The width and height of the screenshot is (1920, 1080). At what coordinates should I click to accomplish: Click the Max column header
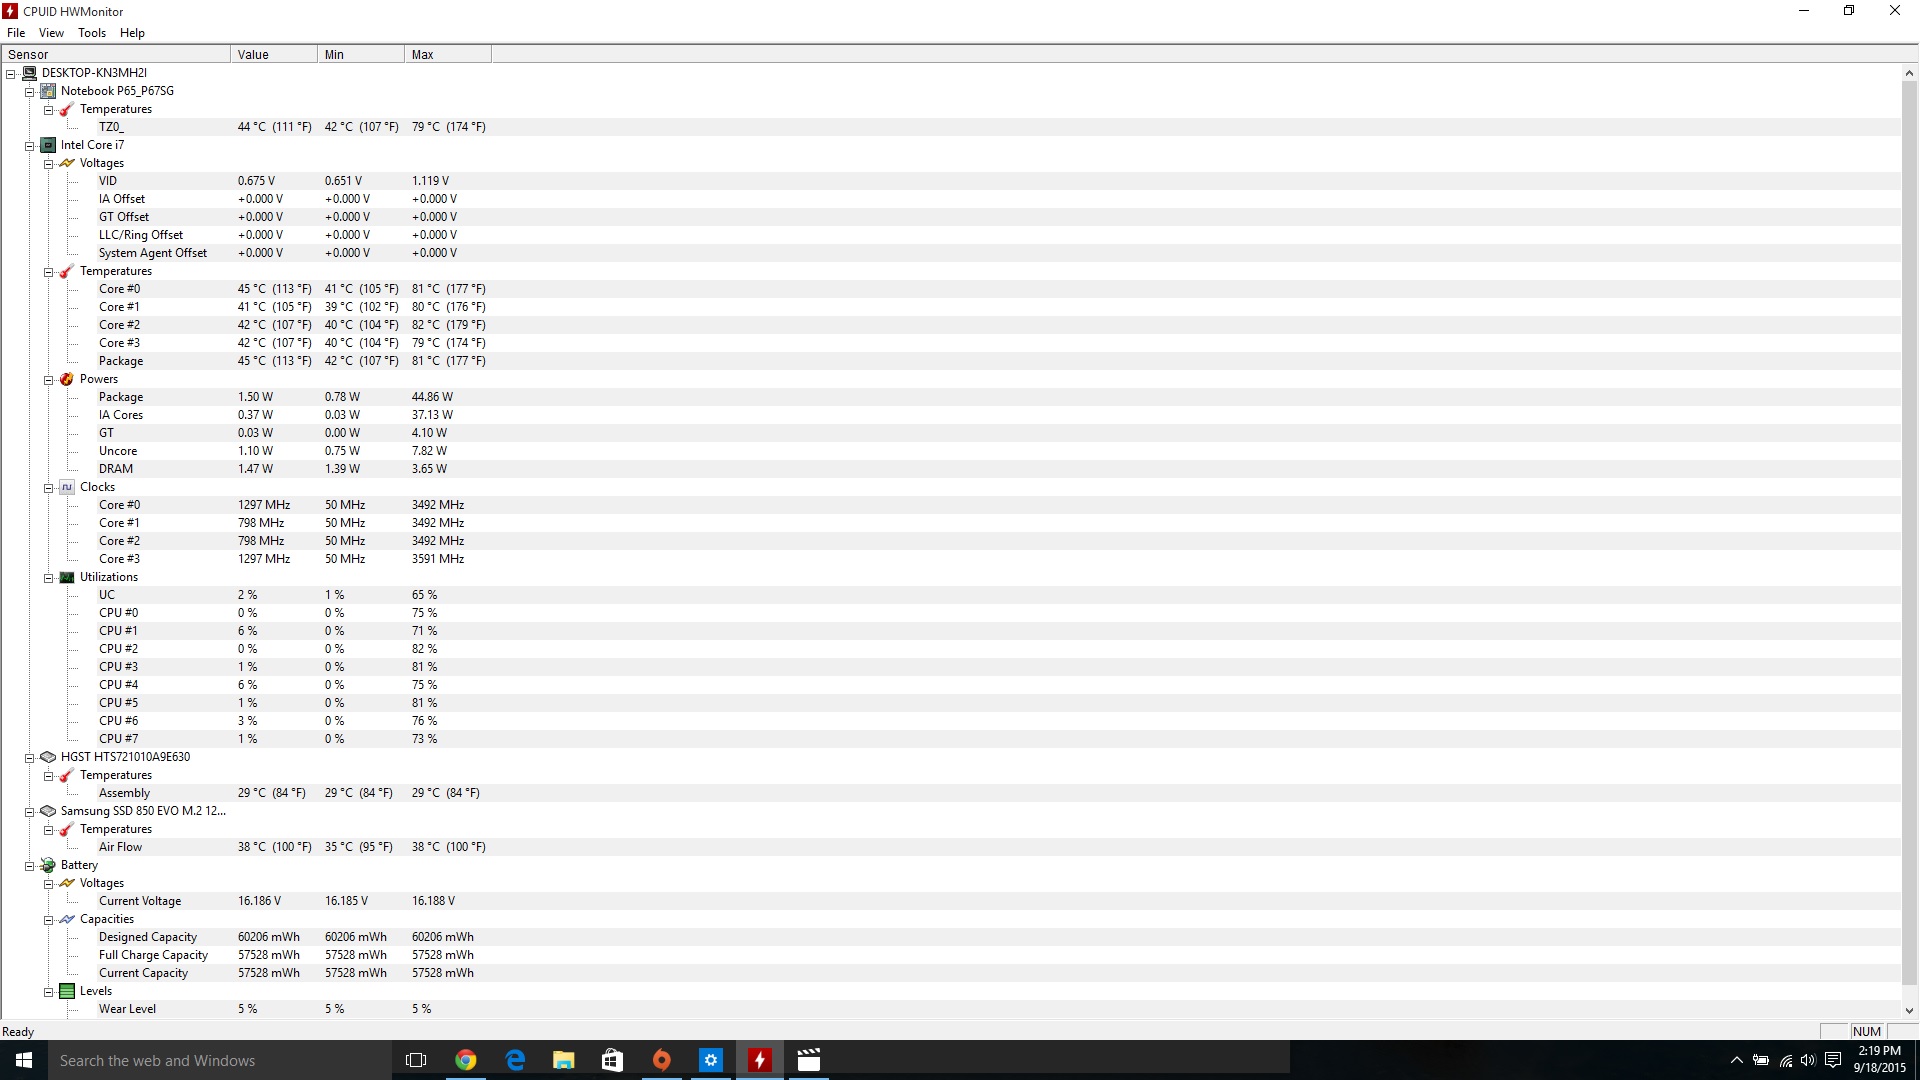[x=448, y=55]
